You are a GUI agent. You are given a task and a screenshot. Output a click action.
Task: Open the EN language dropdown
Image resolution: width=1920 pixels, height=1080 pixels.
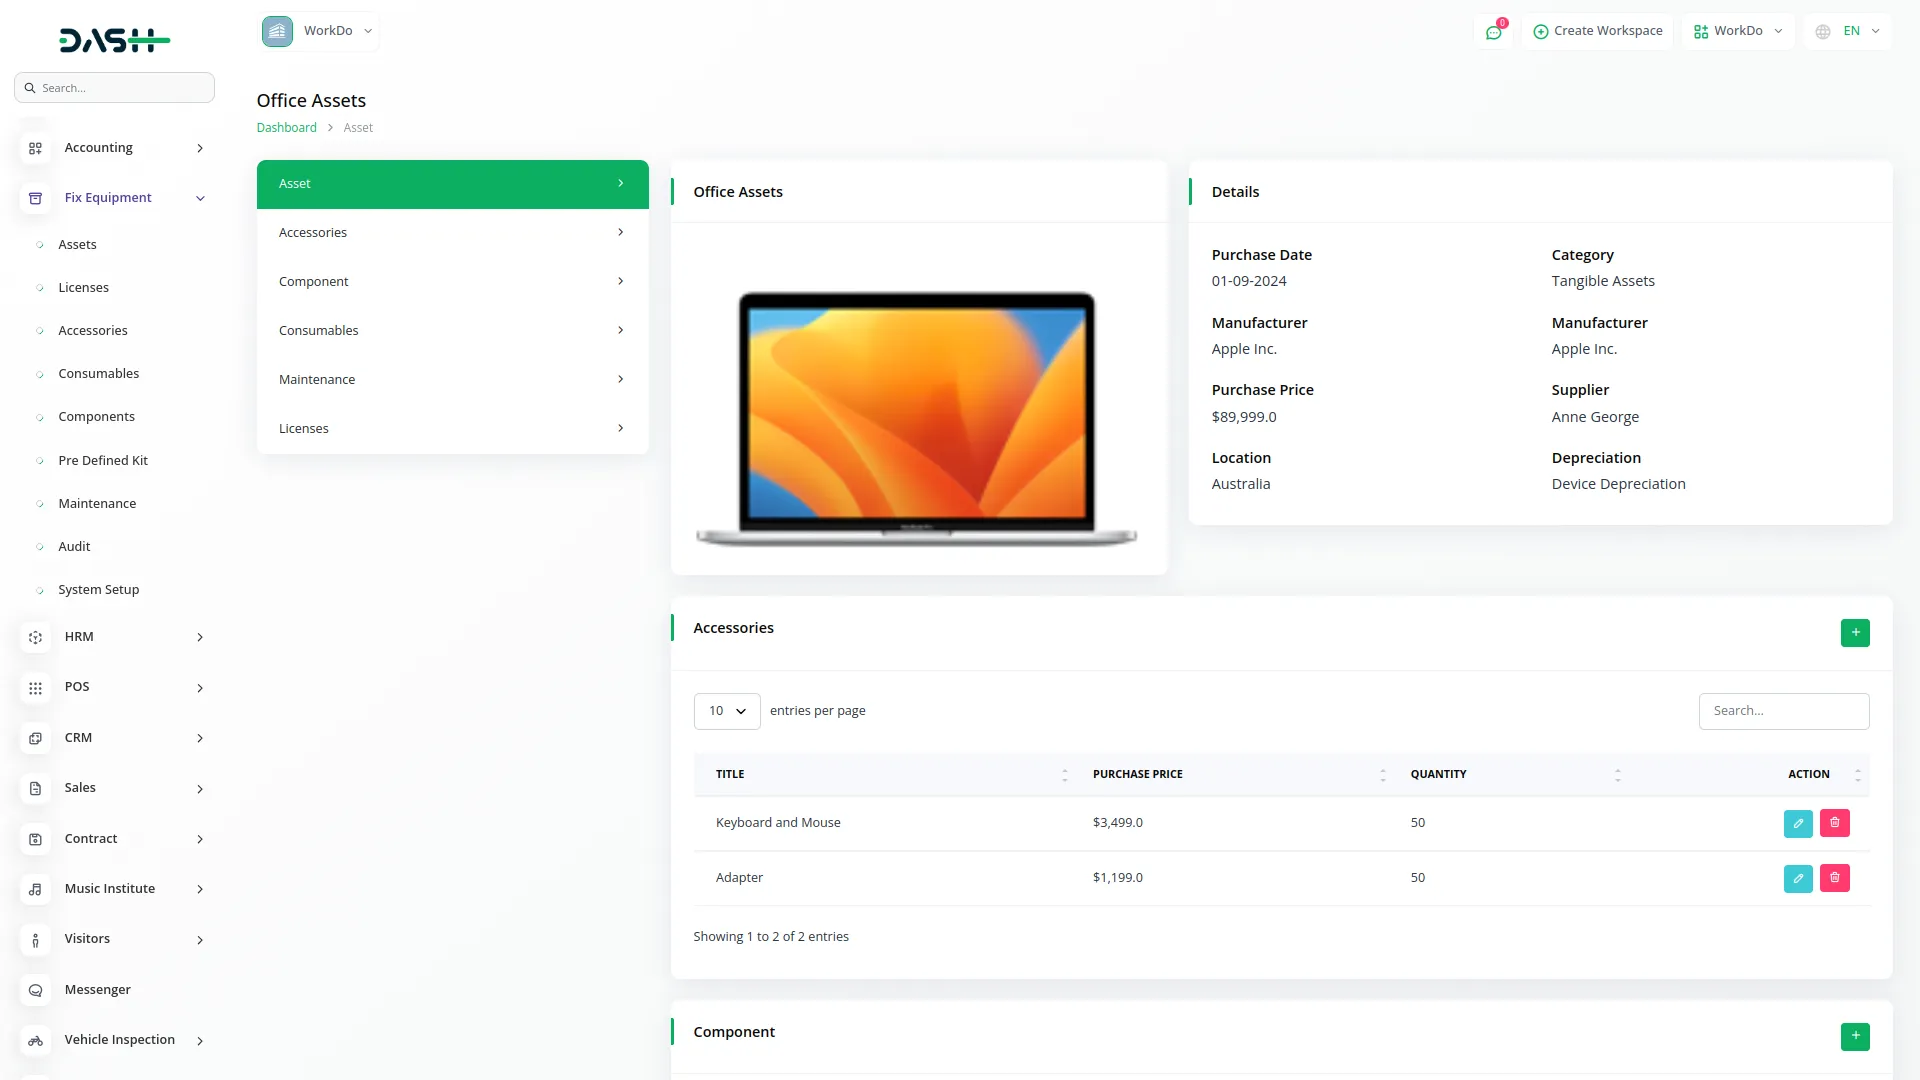click(x=1849, y=31)
